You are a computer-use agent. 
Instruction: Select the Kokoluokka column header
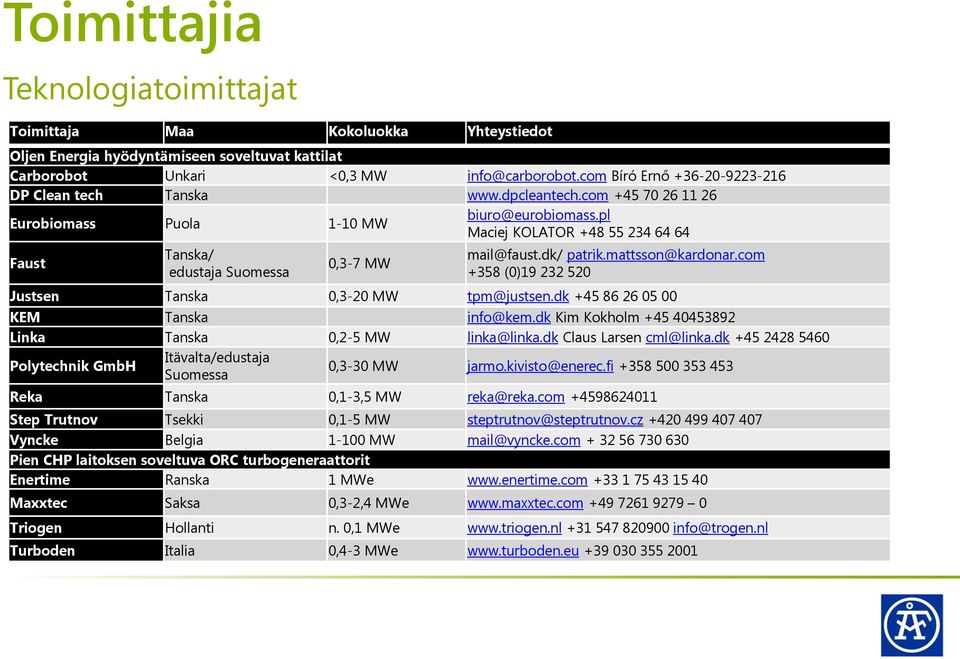(396, 132)
